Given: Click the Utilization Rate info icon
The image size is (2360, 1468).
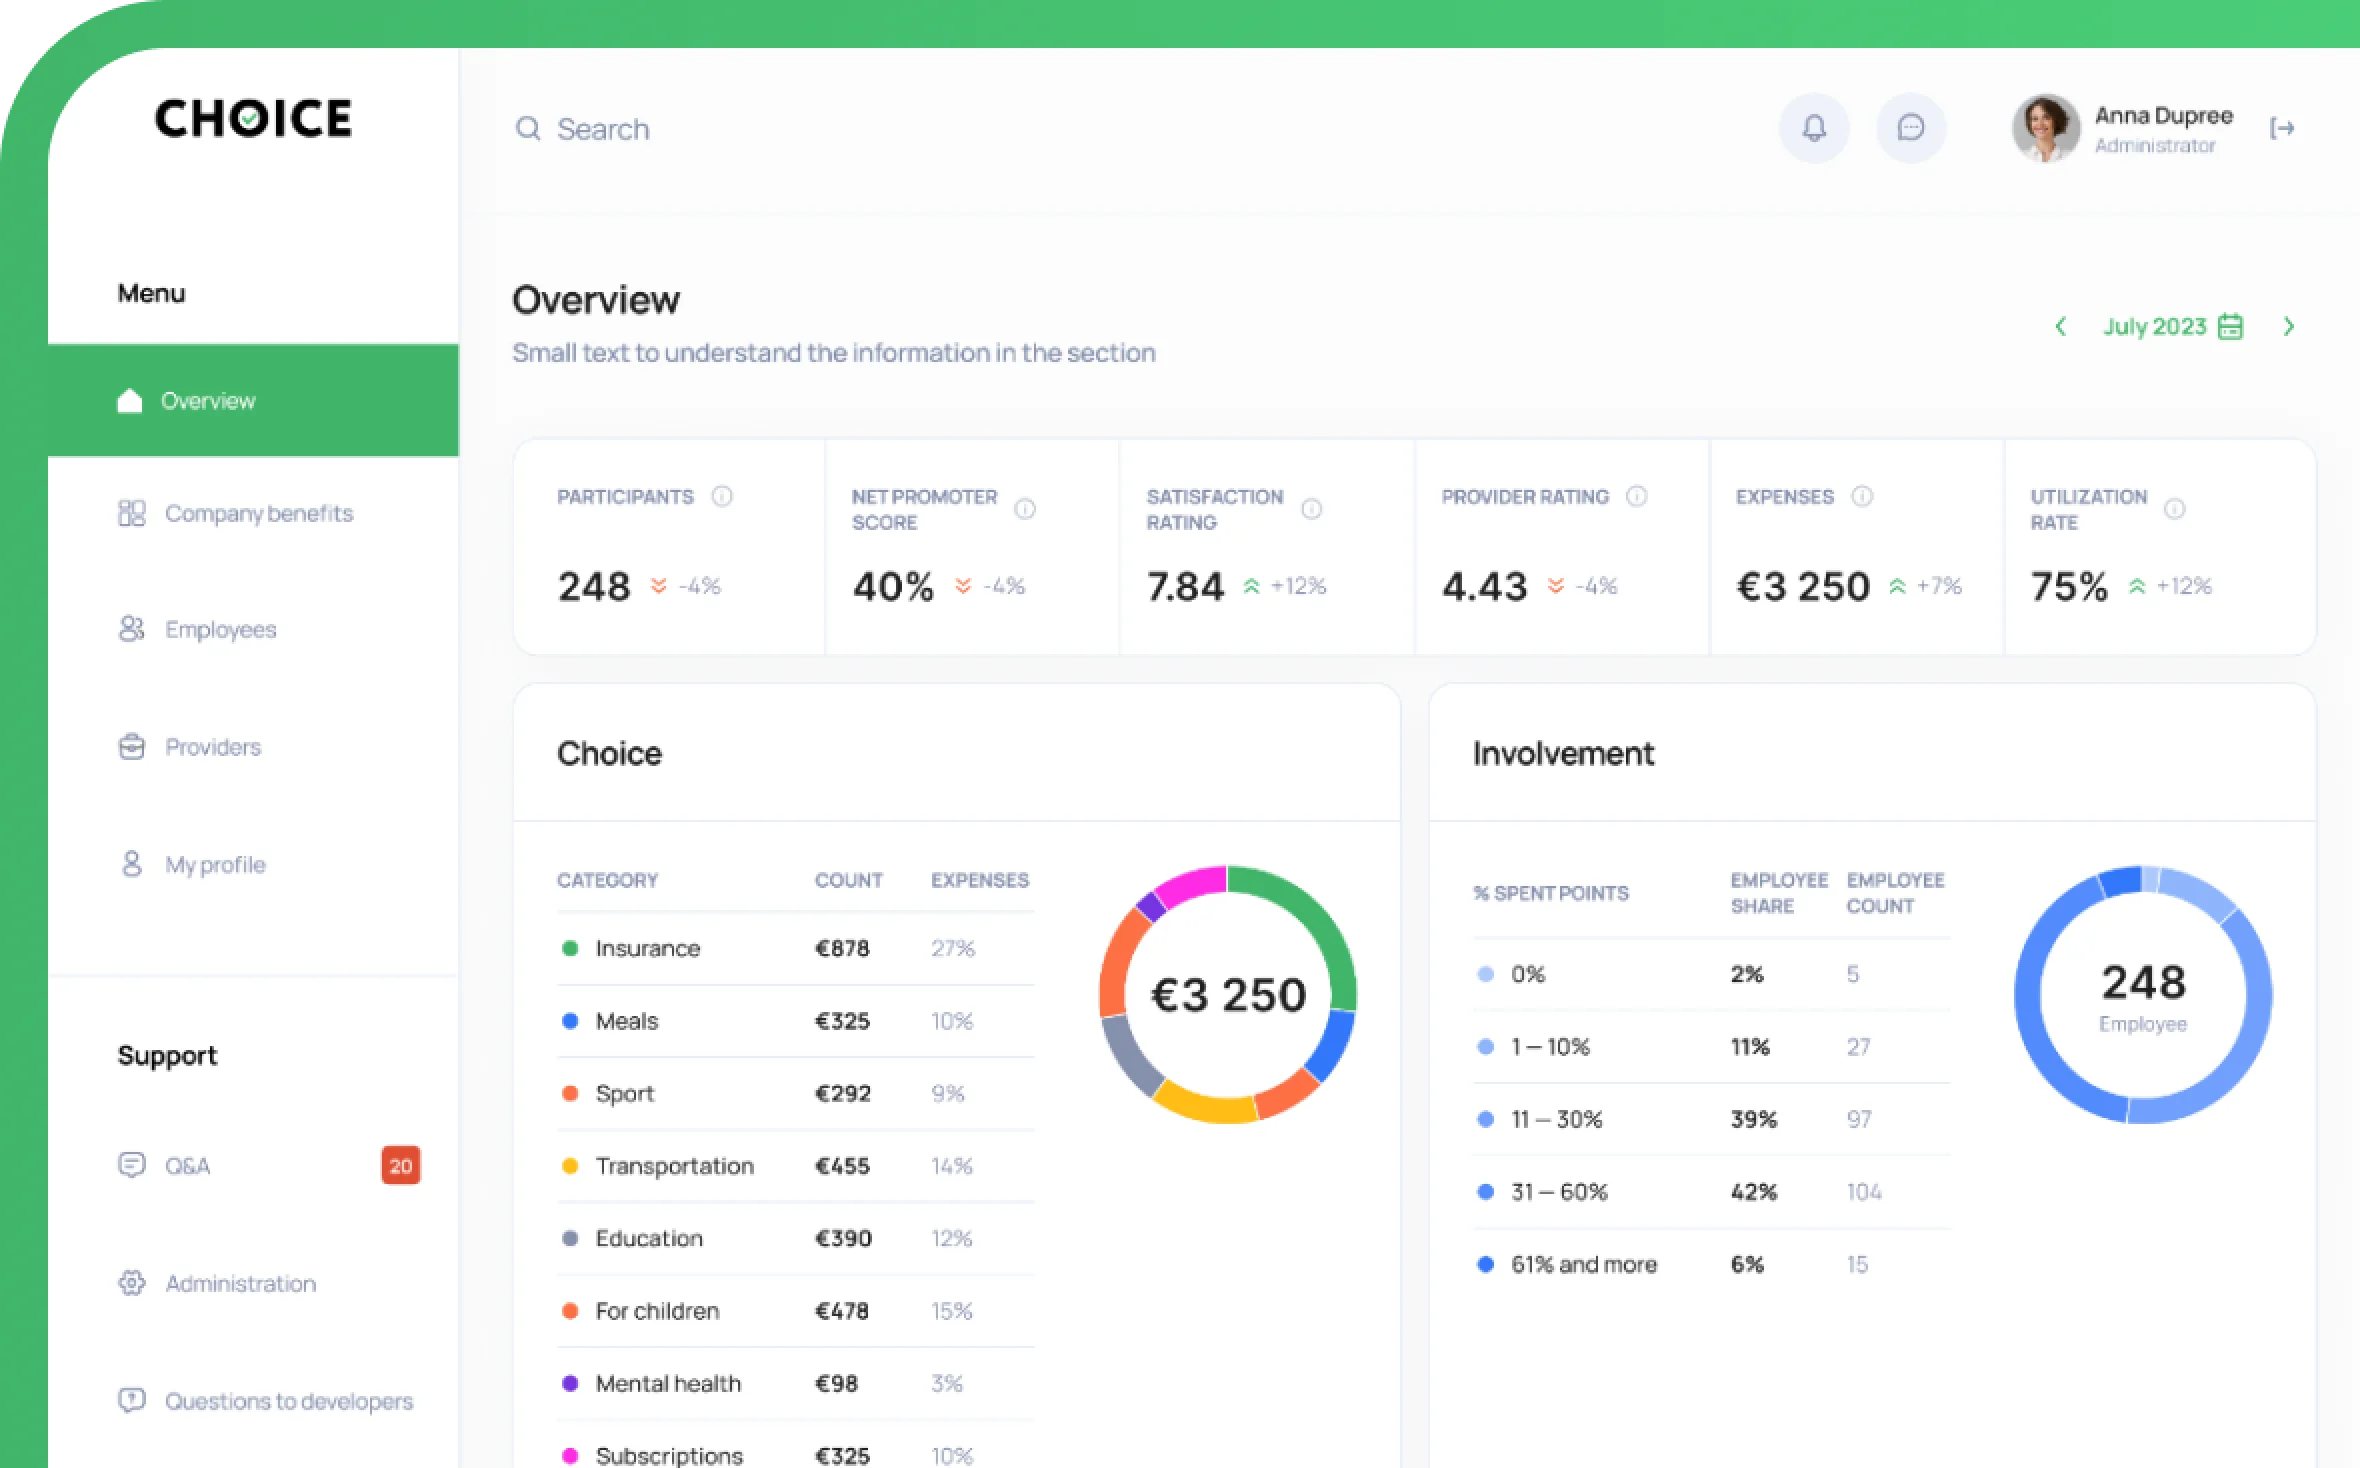Looking at the screenshot, I should click(2174, 509).
